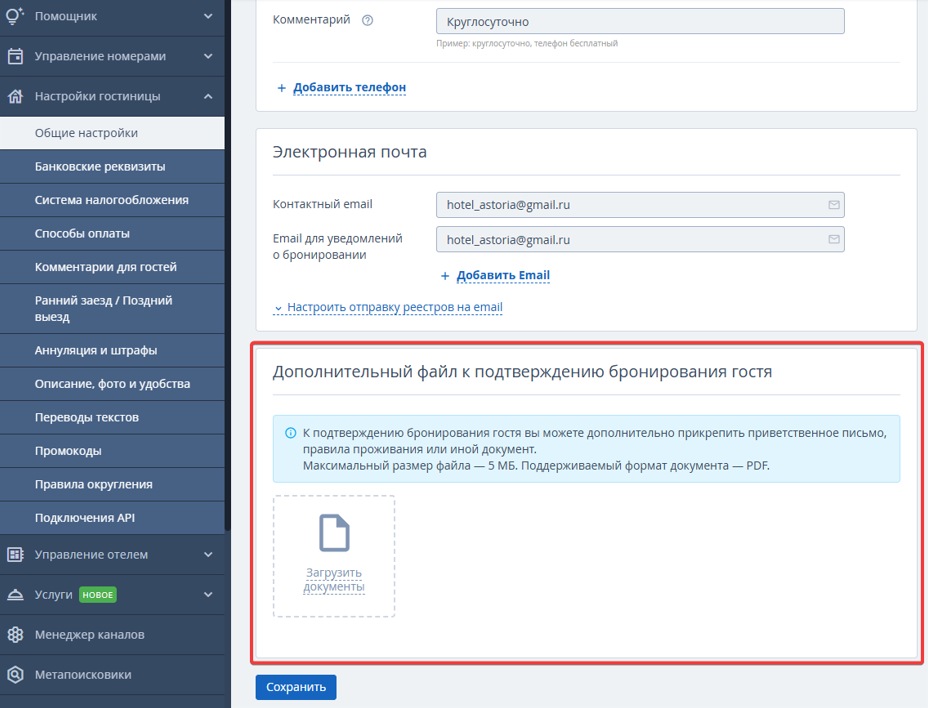Click the Помощник lightbulb icon
Viewport: 928px width, 708px height.
click(15, 16)
